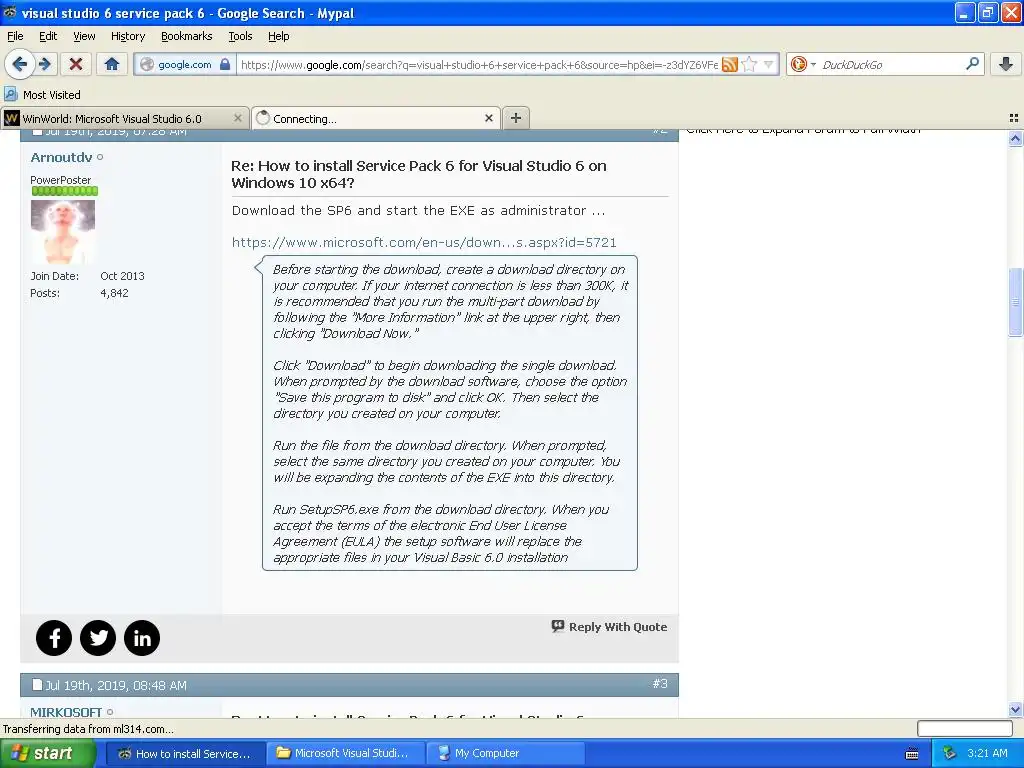The height and width of the screenshot is (768, 1024).
Task: Open post #3 permalink number
Action: point(660,684)
